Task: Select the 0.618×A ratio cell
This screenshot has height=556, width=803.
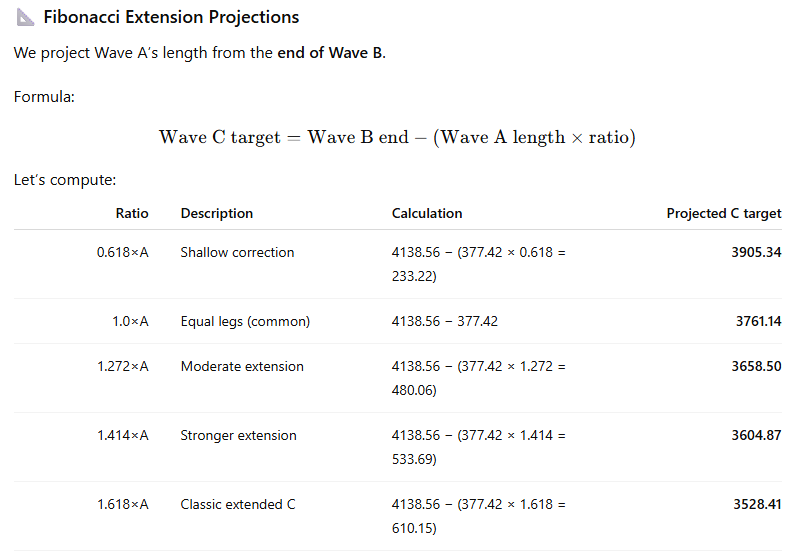Action: (123, 252)
